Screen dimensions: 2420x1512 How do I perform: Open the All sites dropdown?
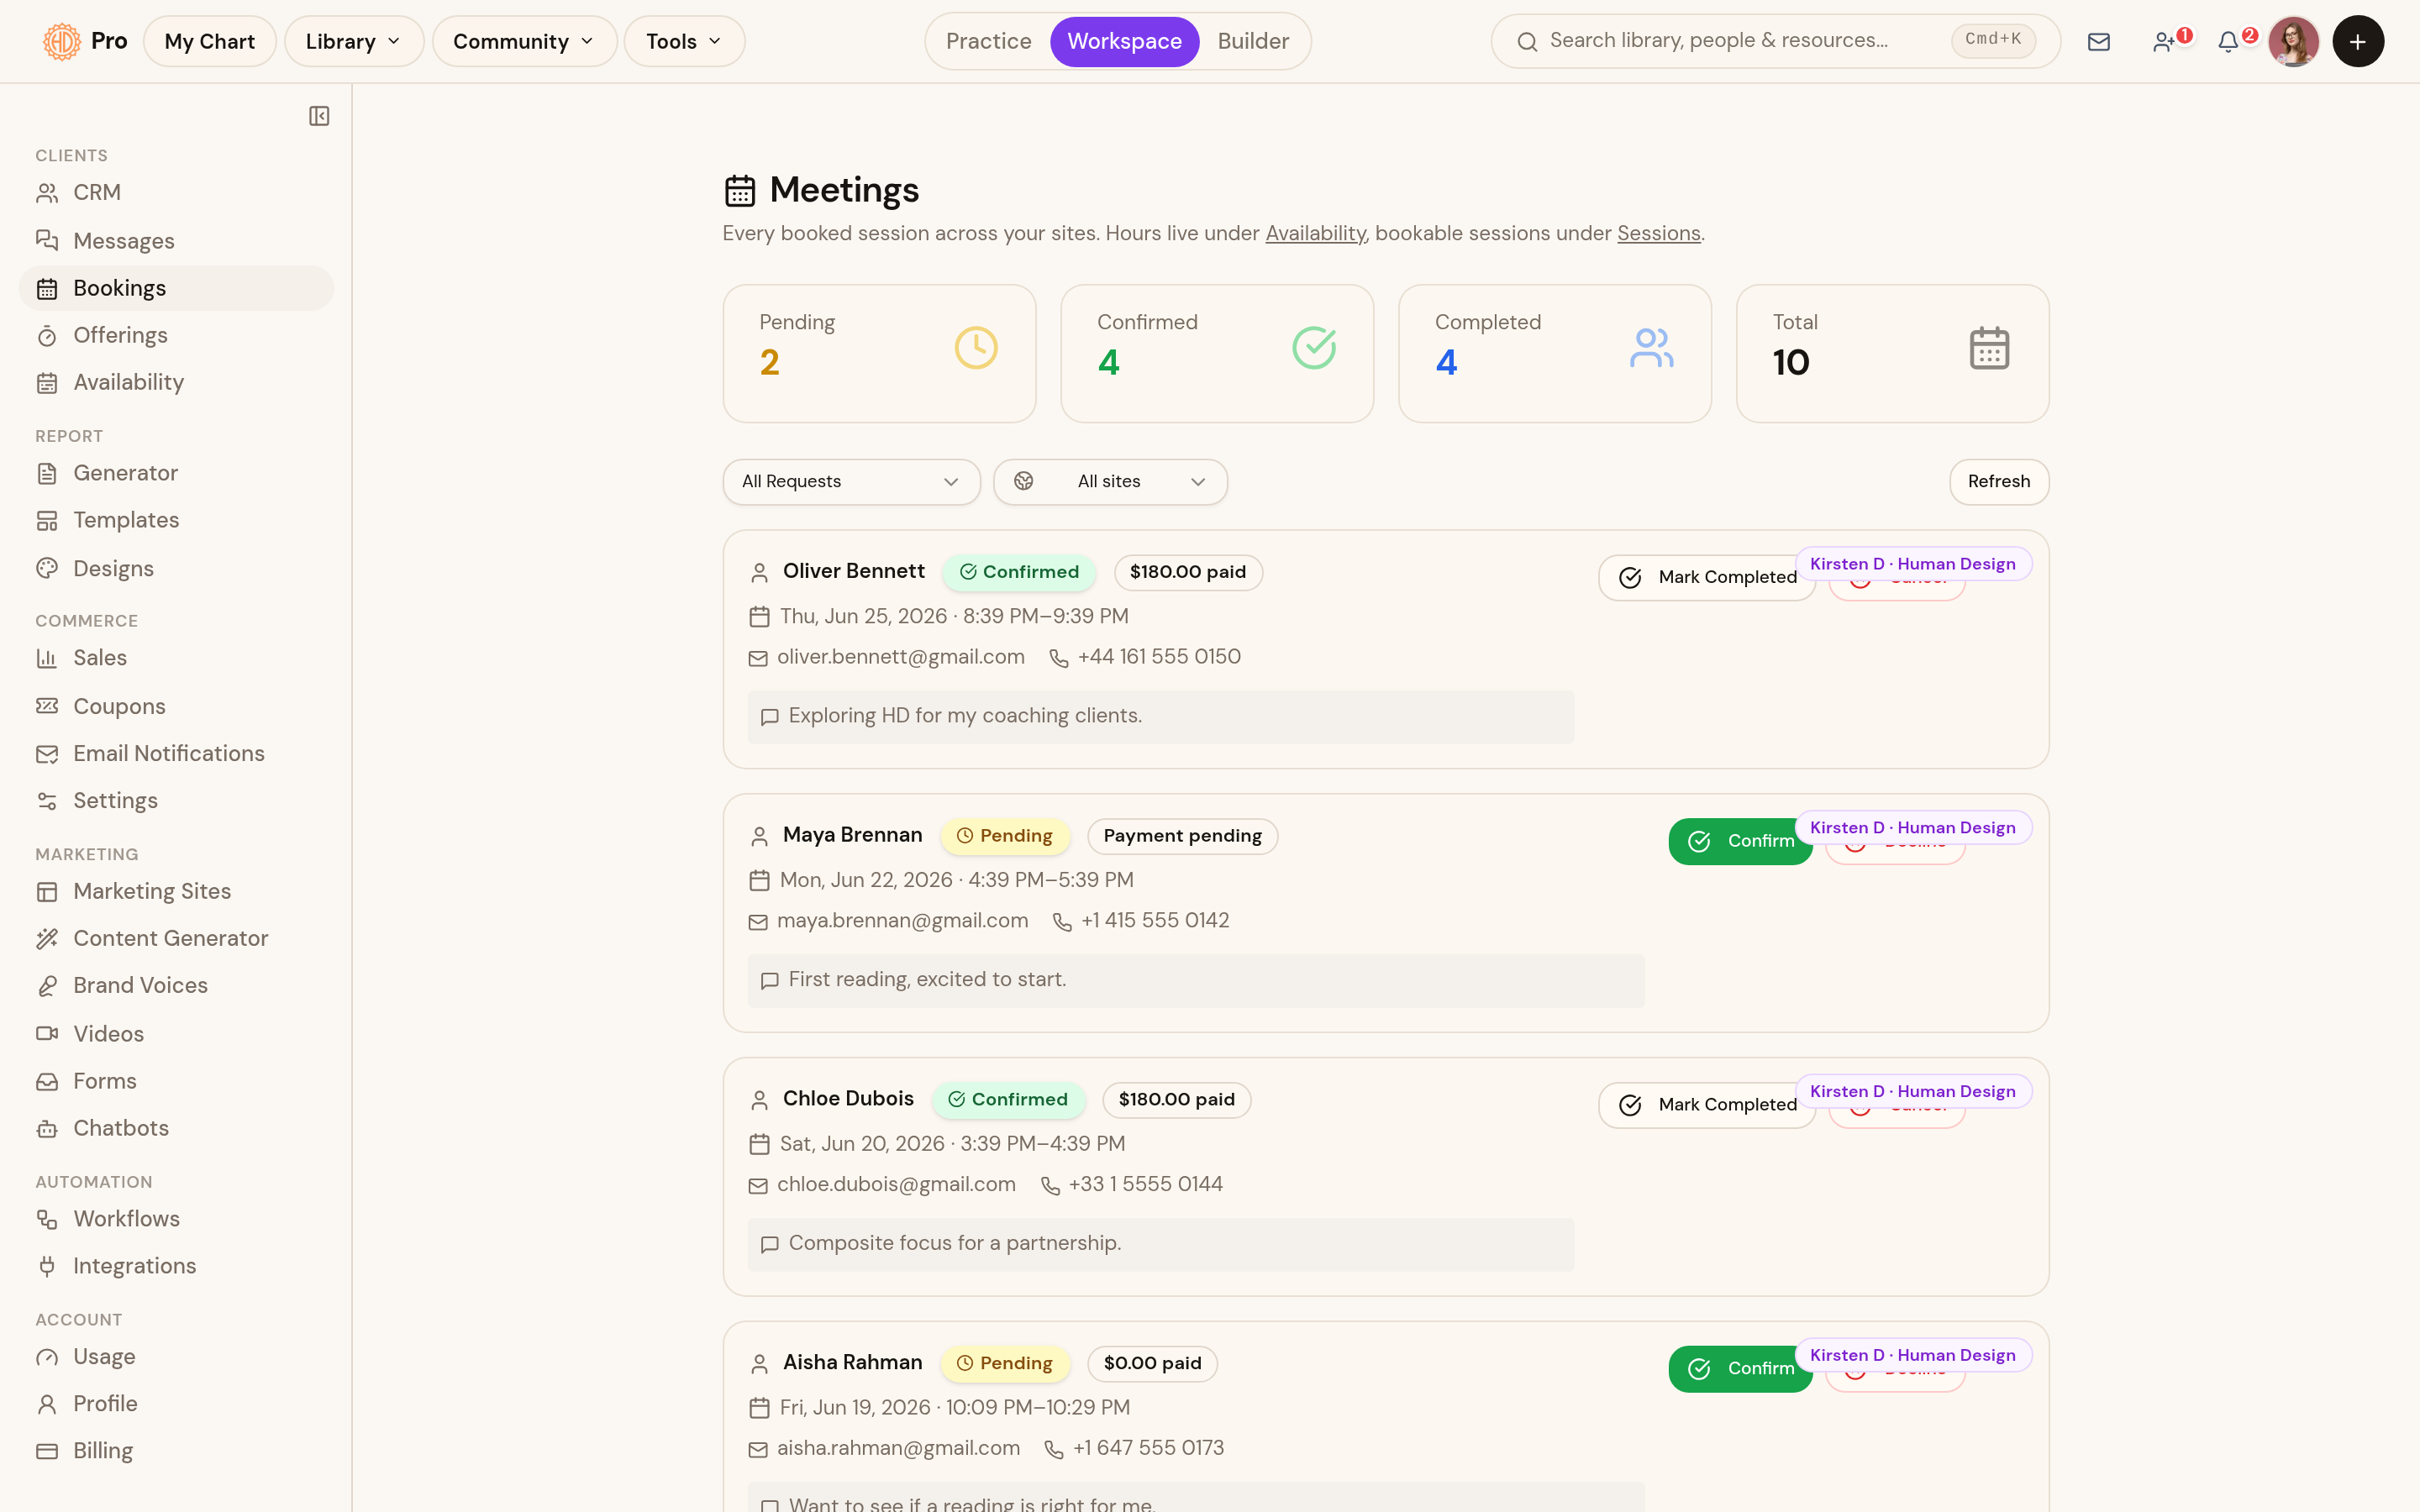tap(1110, 481)
